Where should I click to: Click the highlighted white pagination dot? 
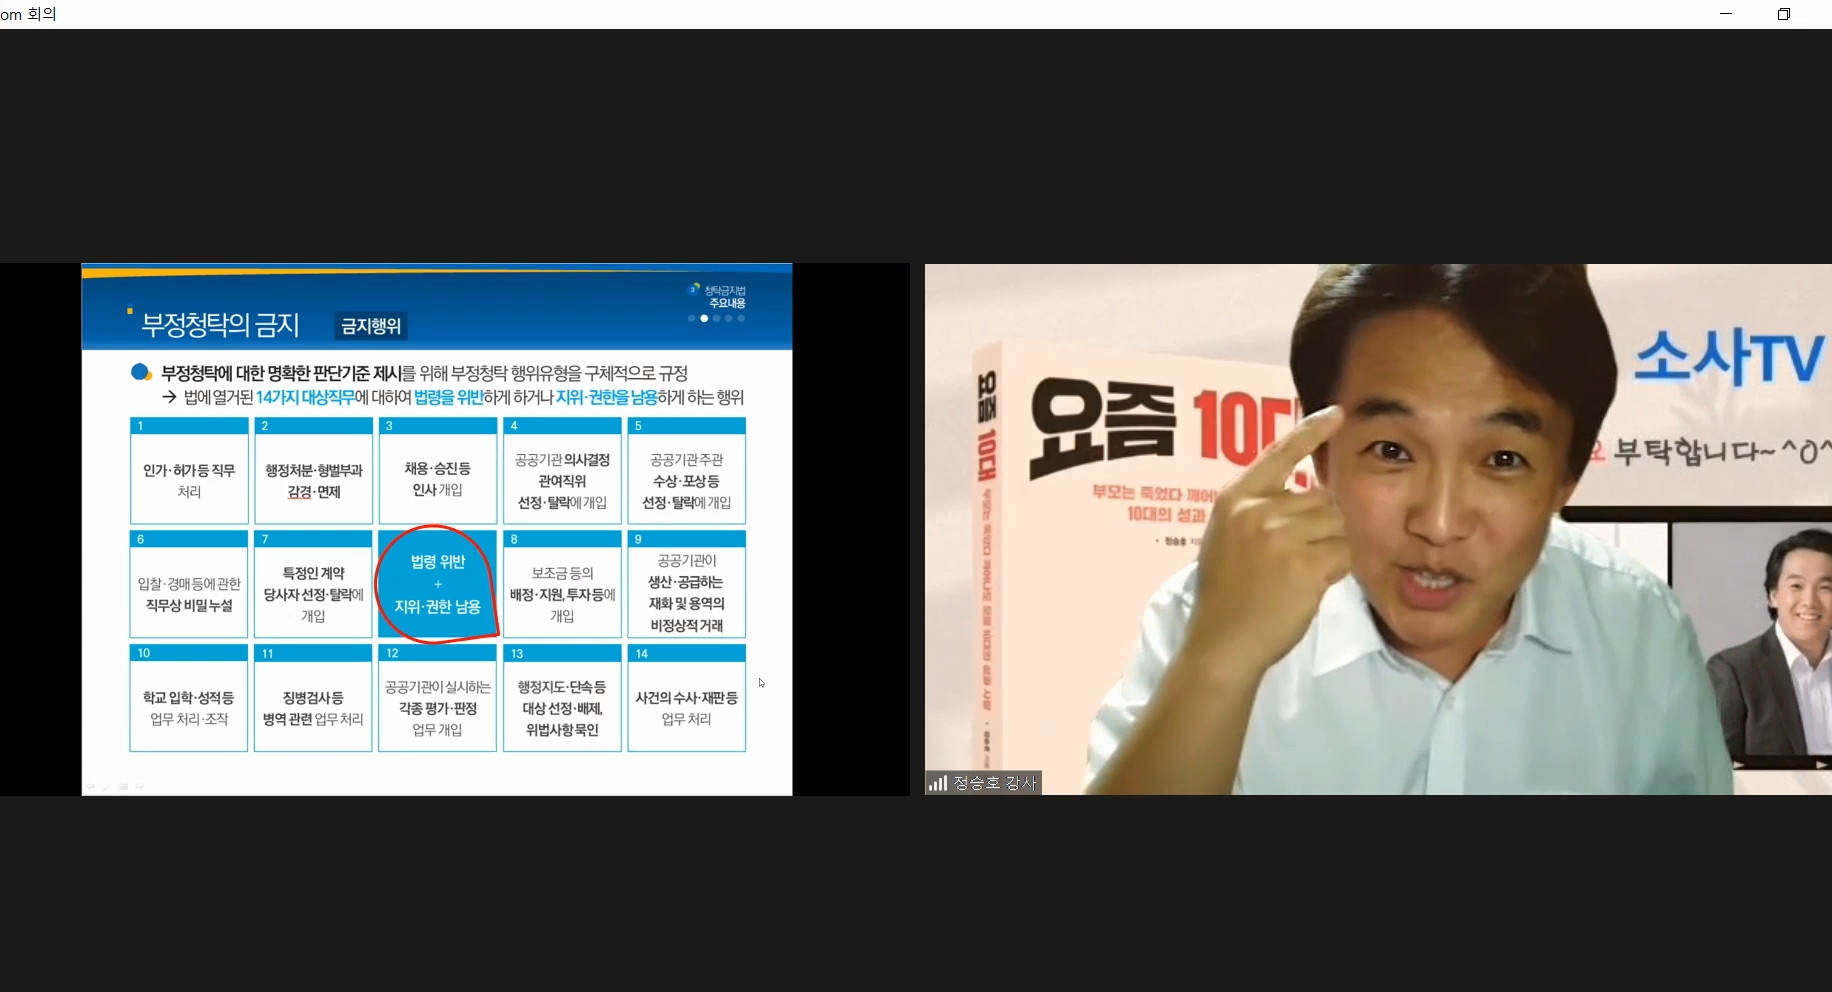pos(704,318)
